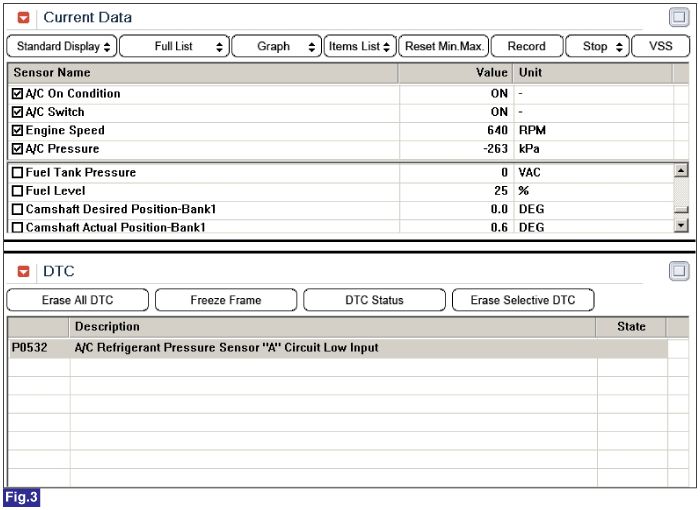Viewport: 700px width, 510px height.
Task: Select the 640 Engine Speed value
Action: click(497, 130)
